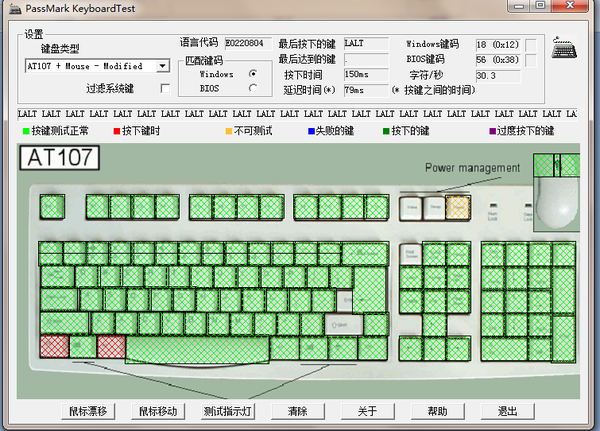Click the F5 key on the keyboard image
The height and width of the screenshot is (431, 600).
[x=201, y=207]
